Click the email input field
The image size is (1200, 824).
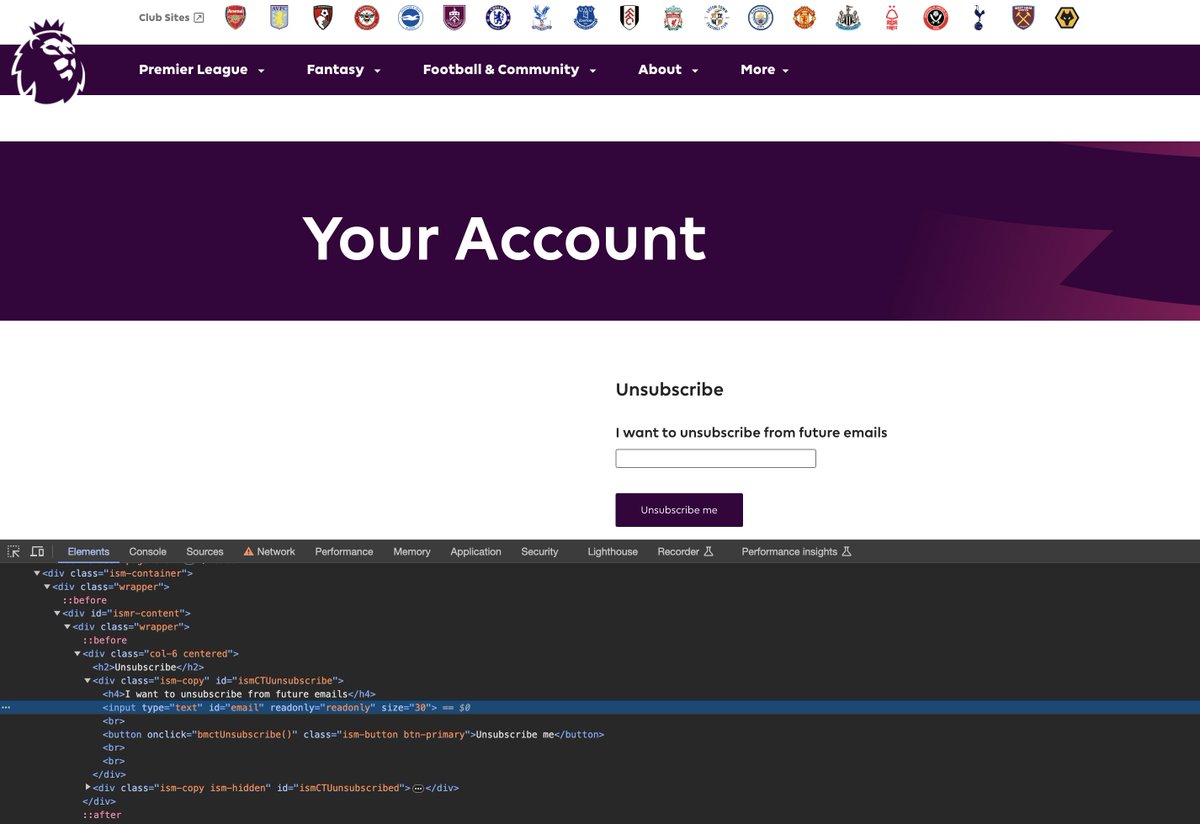716,459
